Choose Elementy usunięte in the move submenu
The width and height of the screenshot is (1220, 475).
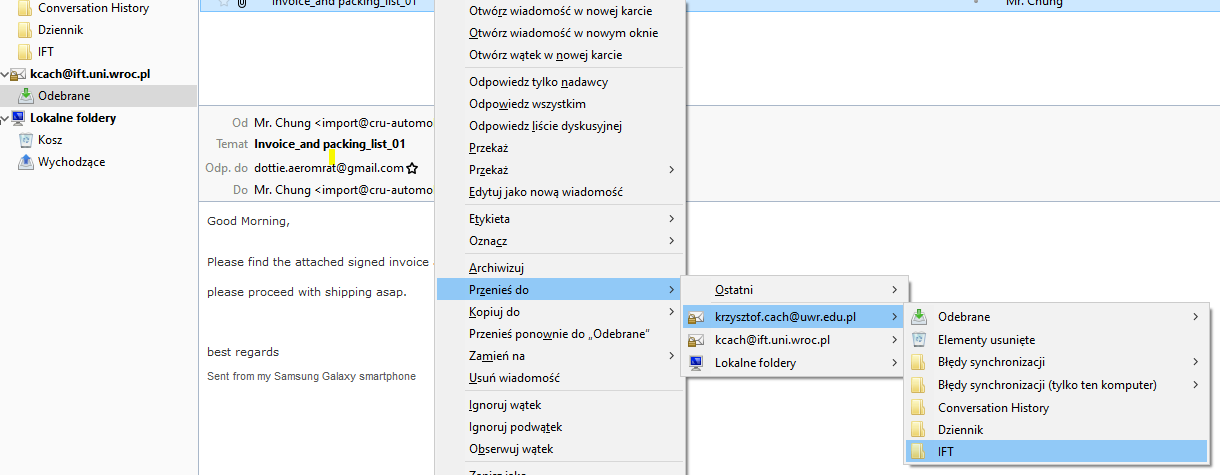[x=986, y=340]
